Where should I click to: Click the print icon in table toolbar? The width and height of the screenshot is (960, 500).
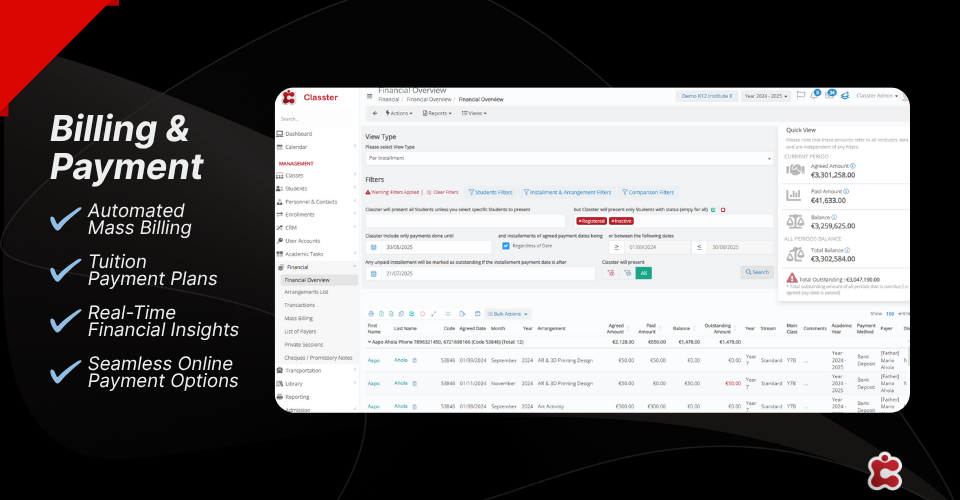click(370, 314)
